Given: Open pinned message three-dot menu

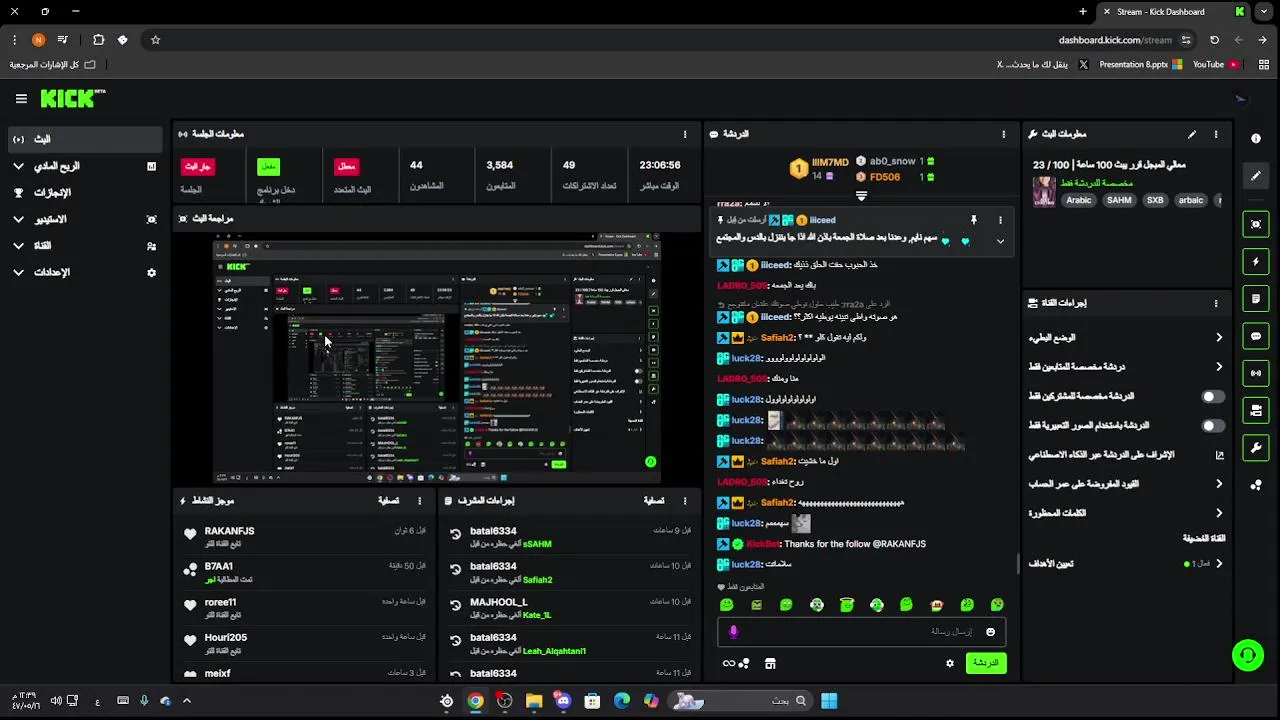Looking at the screenshot, I should (1000, 220).
